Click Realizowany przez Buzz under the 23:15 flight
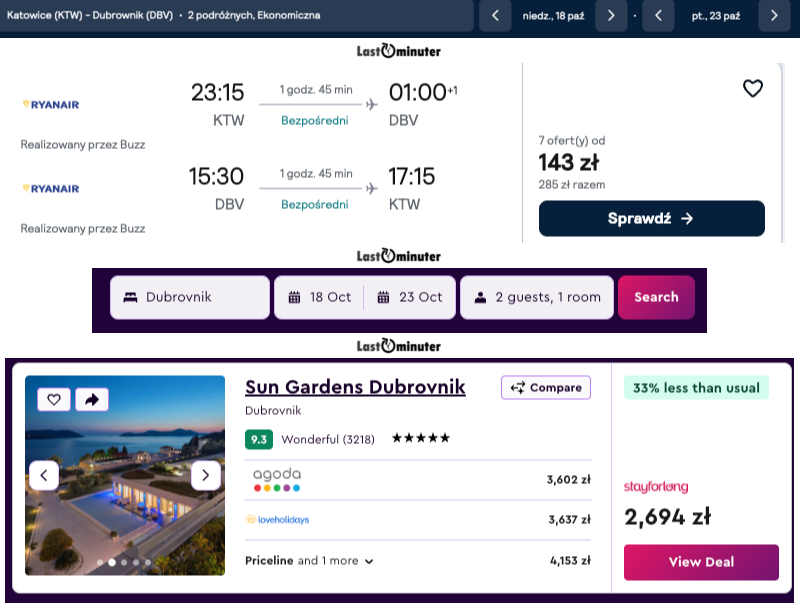The height and width of the screenshot is (603, 800). coord(83,145)
